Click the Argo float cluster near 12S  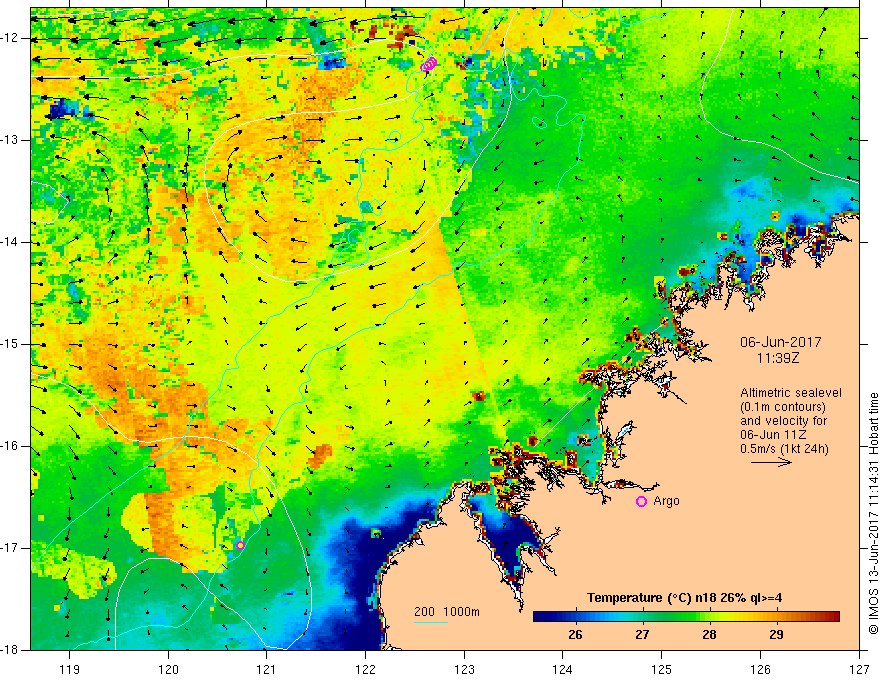pyautogui.click(x=429, y=64)
